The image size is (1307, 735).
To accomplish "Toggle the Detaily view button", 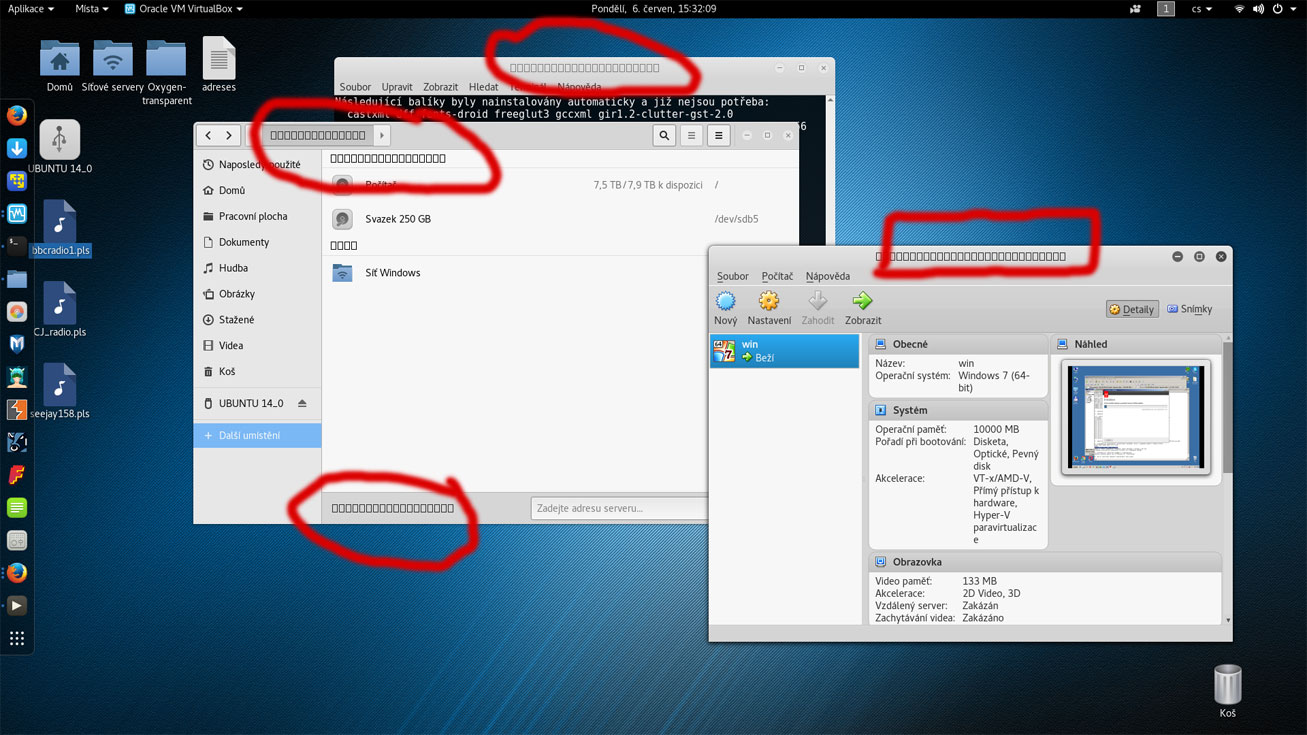I will 1132,310.
